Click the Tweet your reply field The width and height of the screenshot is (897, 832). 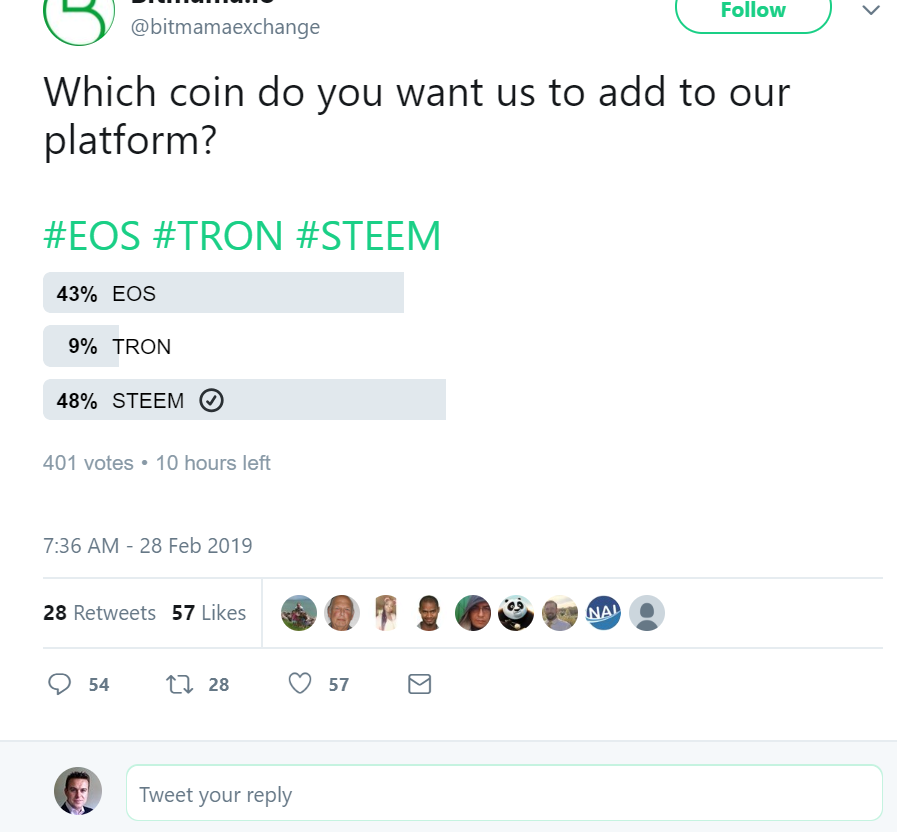point(504,794)
